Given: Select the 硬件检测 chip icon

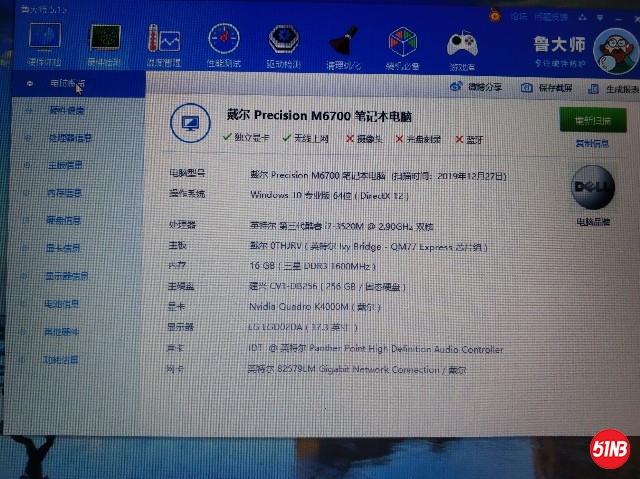Looking at the screenshot, I should coord(104,40).
